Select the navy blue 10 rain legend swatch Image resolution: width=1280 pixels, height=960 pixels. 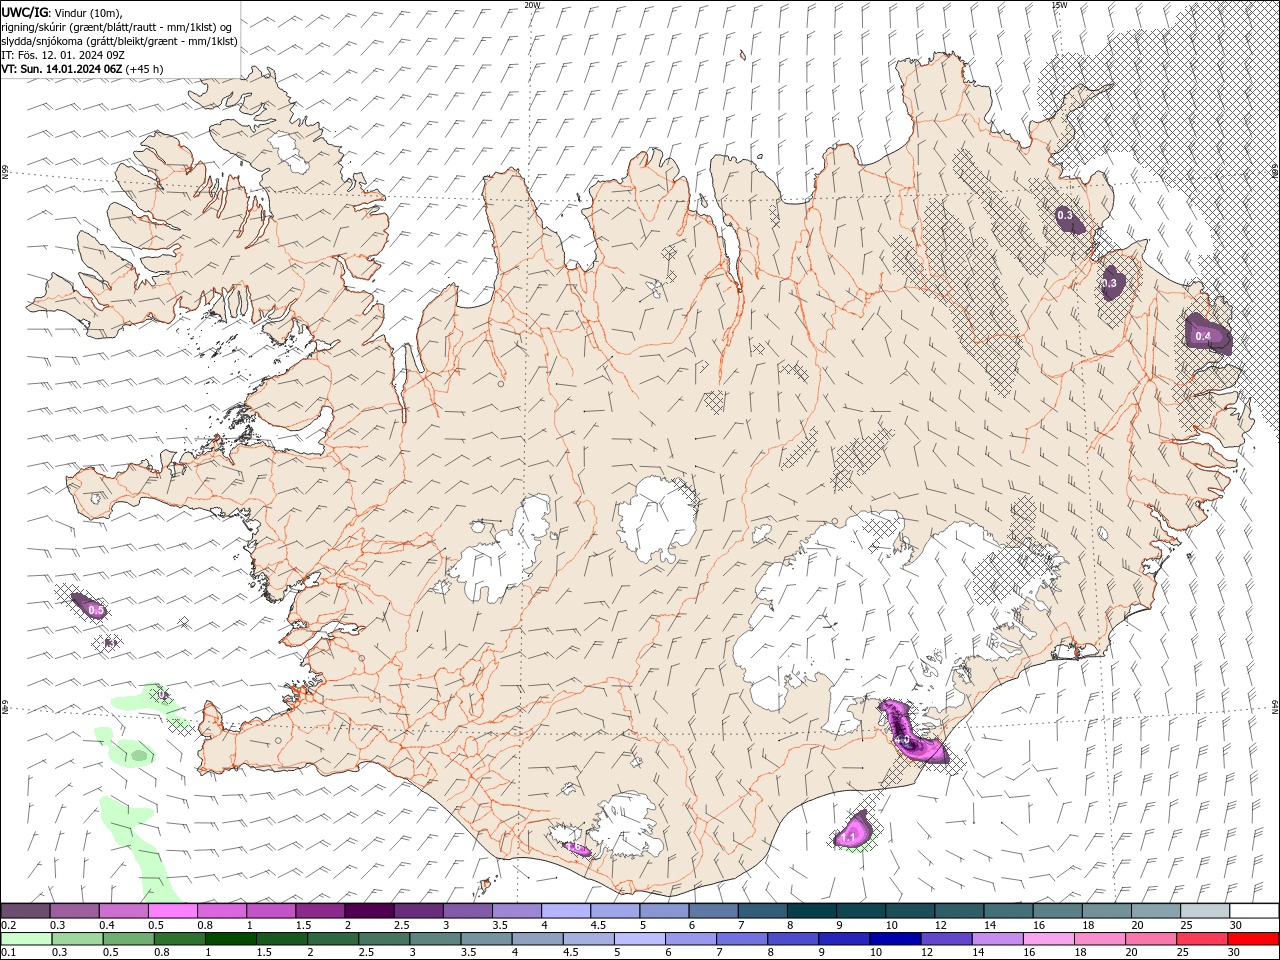click(x=895, y=939)
